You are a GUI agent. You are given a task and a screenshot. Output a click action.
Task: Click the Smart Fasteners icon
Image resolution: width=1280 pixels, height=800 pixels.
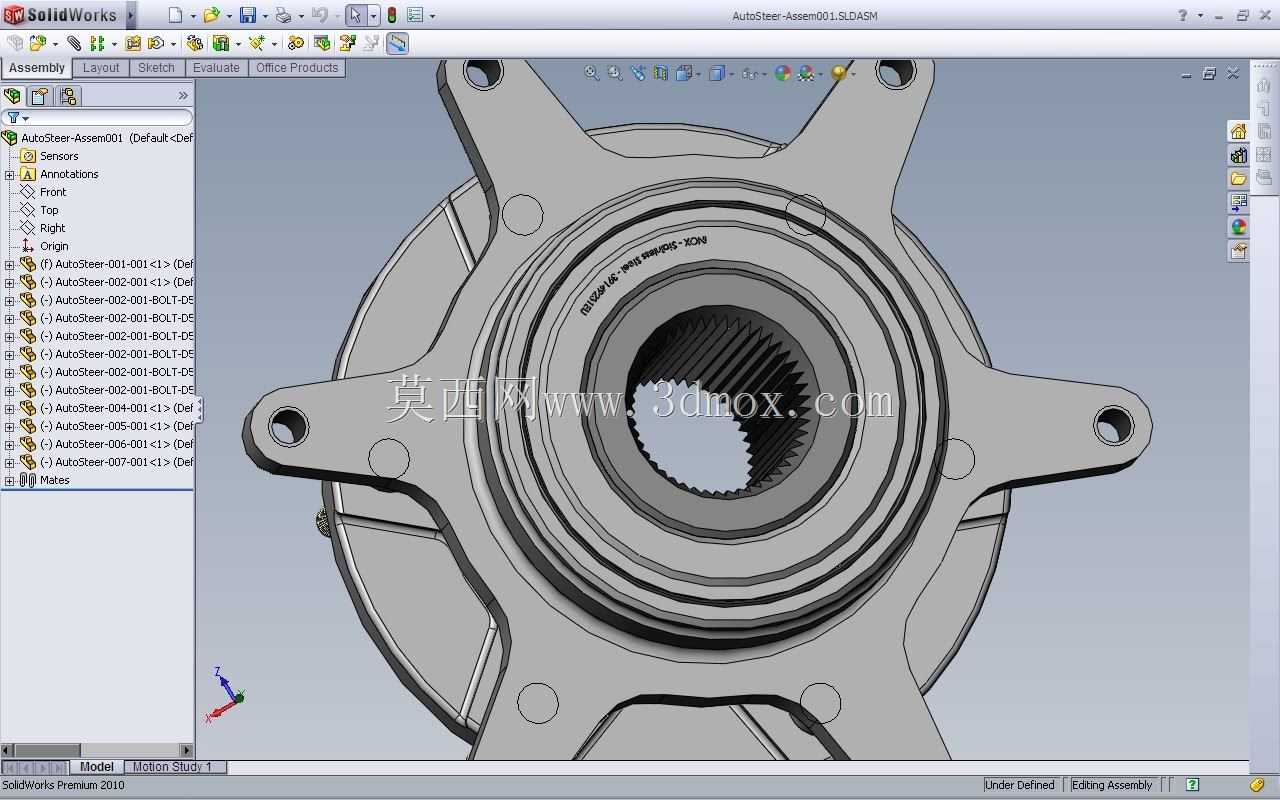click(133, 43)
